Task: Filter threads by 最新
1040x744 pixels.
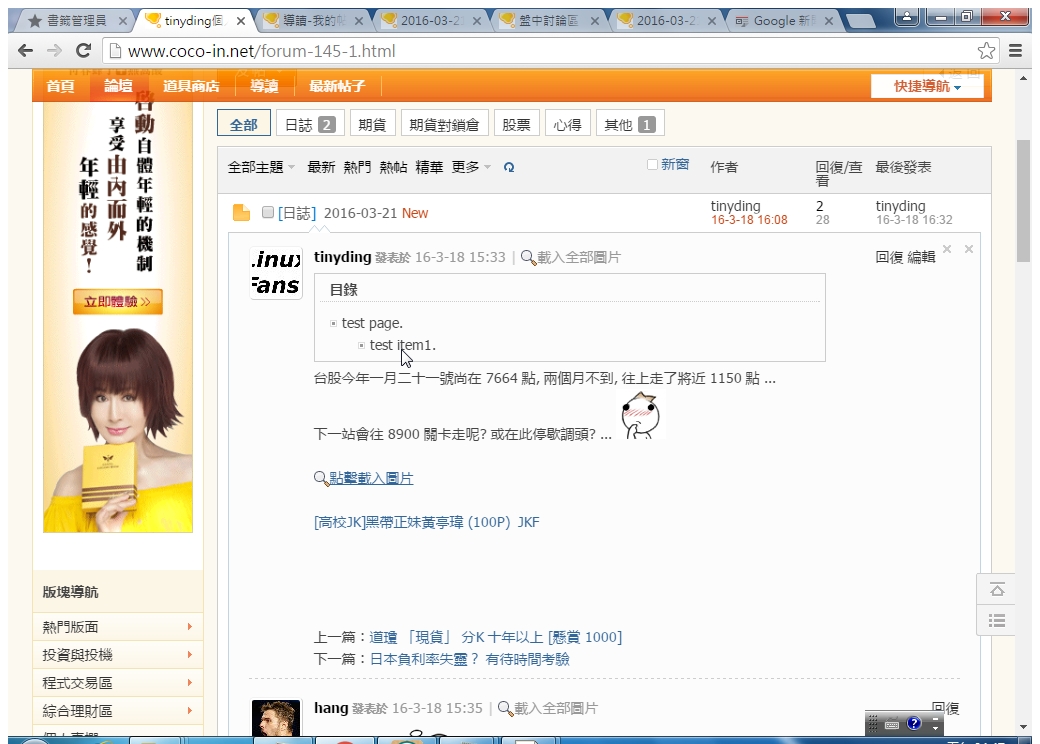Action: pos(321,167)
